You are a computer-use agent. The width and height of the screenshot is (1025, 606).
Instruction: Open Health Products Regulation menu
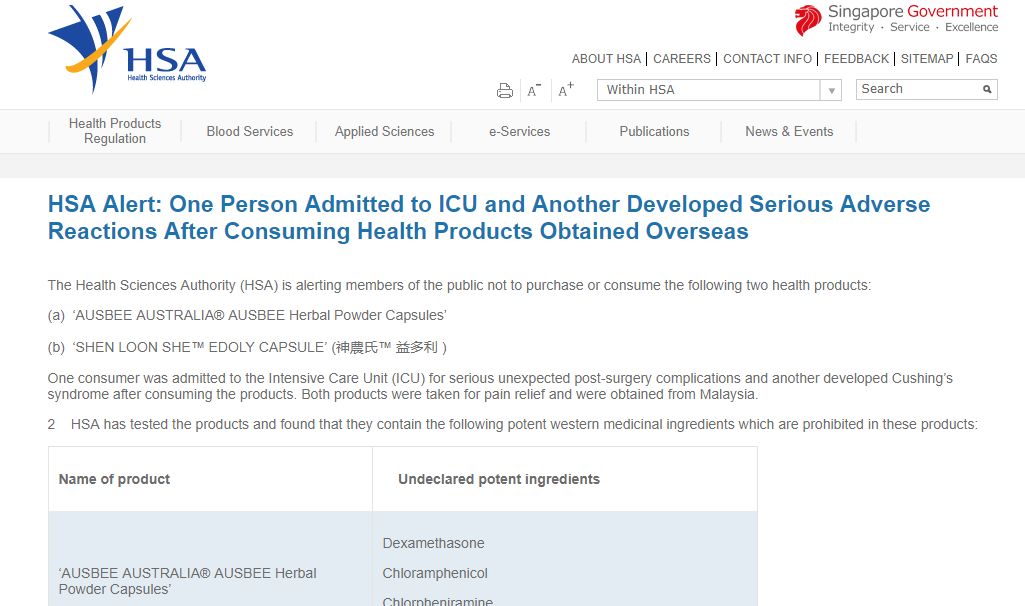tap(115, 131)
